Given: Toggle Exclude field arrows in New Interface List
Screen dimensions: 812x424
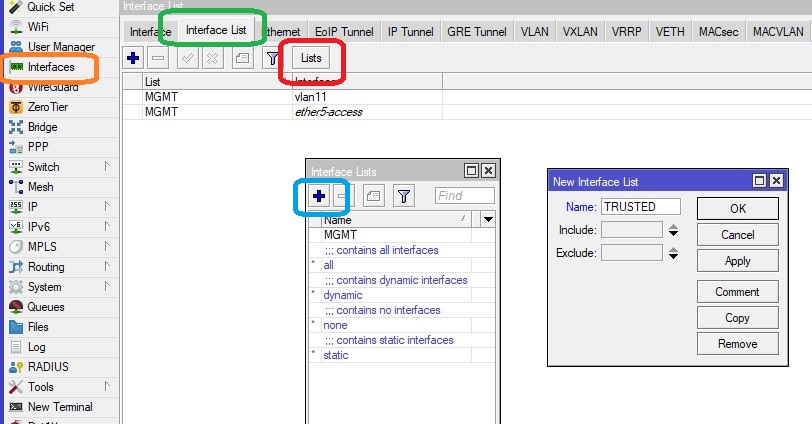Looking at the screenshot, I should click(x=673, y=253).
